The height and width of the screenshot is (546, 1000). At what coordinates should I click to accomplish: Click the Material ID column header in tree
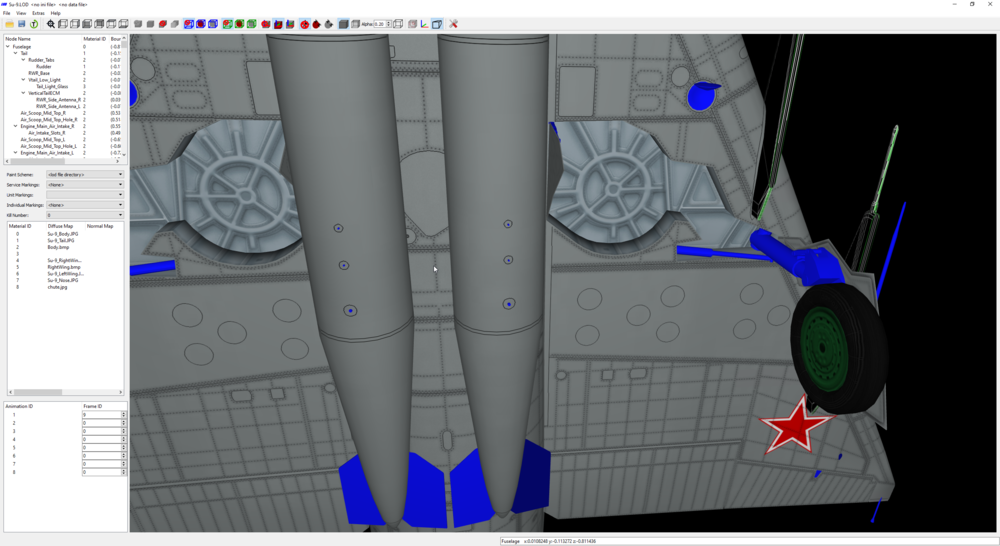[x=94, y=39]
